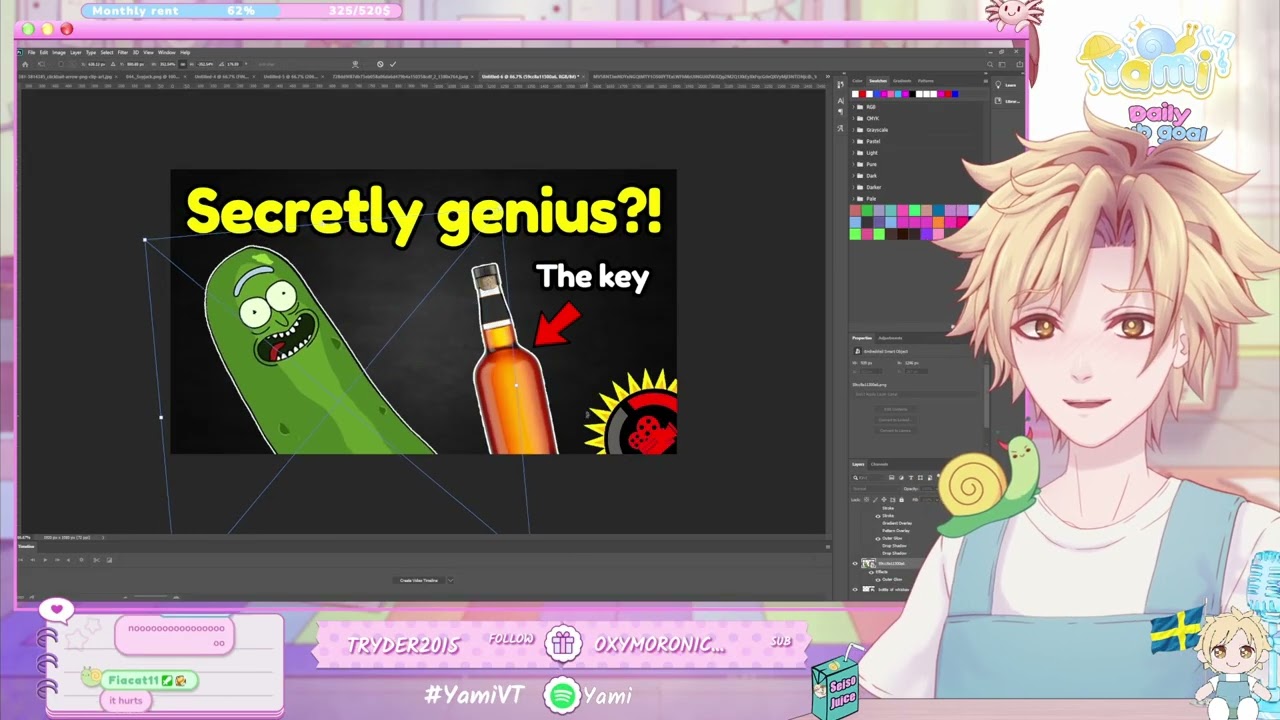
Task: Filter layers by adjustment layers icon
Action: point(901,478)
